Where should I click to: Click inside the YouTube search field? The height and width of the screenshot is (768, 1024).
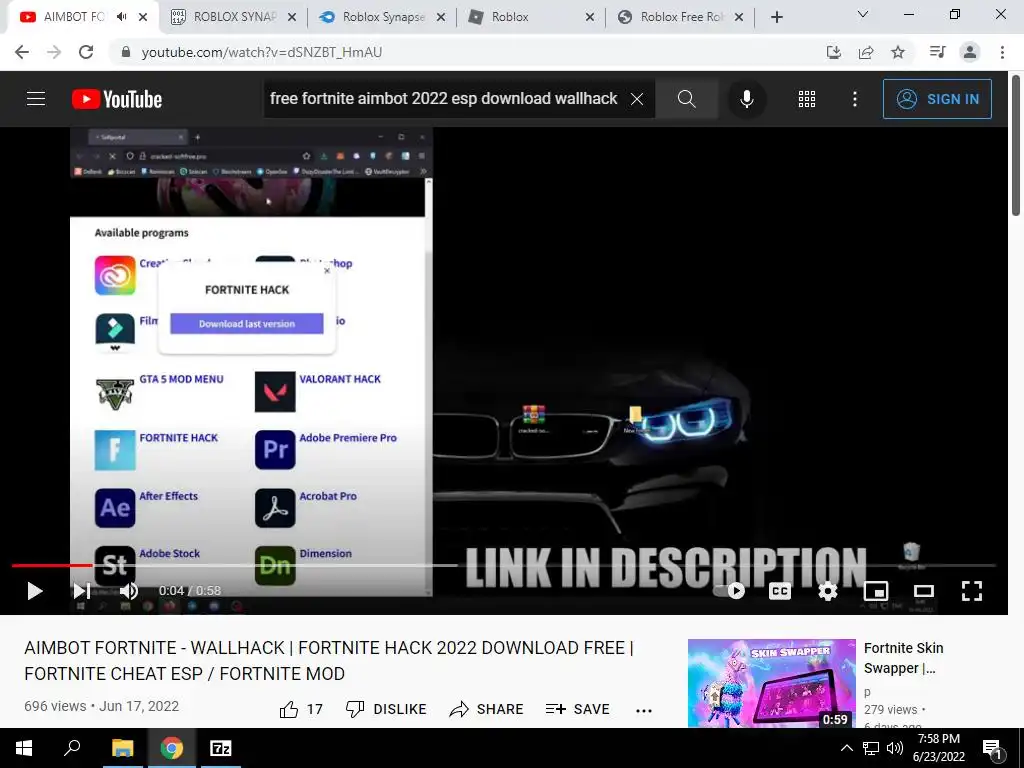point(444,99)
